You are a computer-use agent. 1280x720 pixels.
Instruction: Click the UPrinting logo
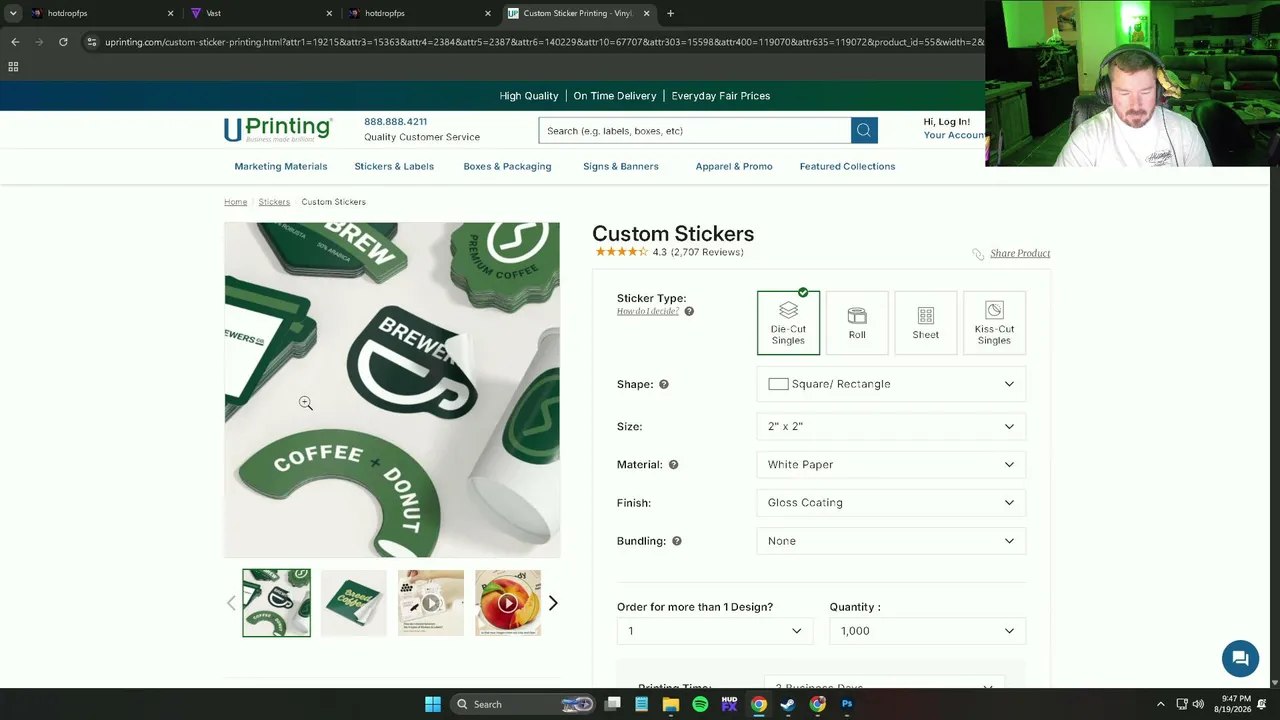[x=278, y=130]
